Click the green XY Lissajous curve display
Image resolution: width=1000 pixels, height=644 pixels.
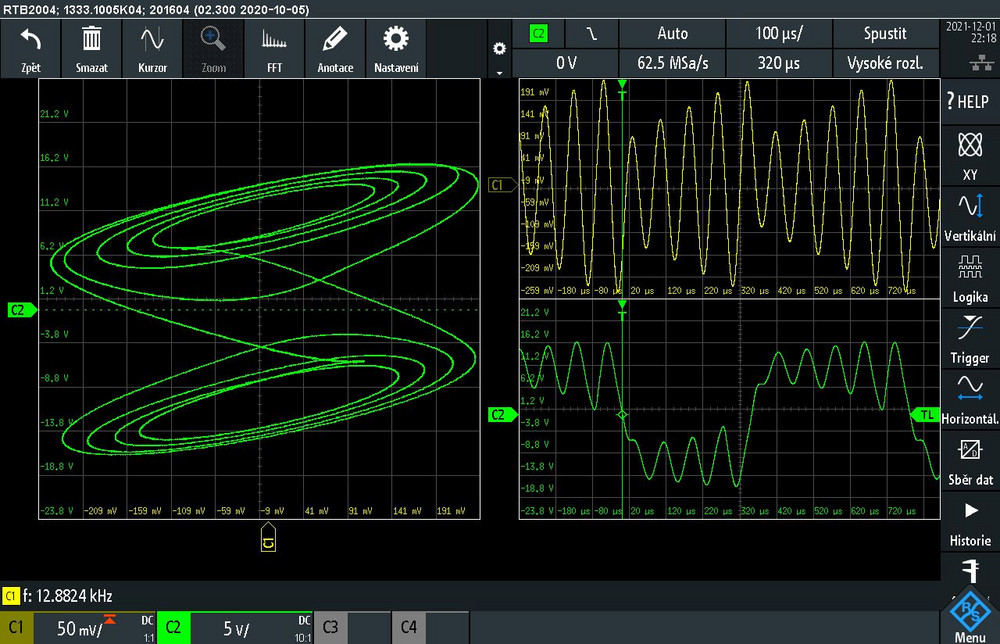260,299
